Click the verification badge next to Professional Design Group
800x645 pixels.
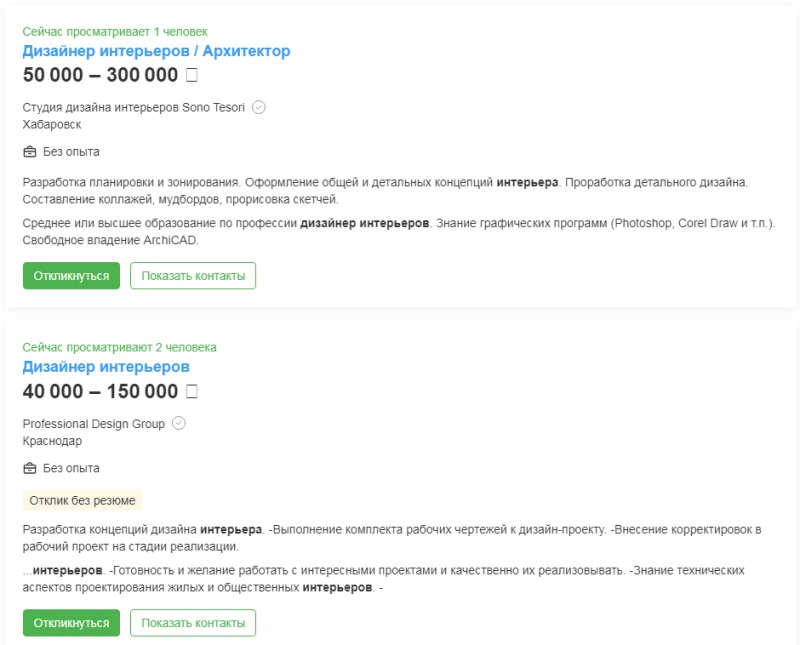[179, 423]
